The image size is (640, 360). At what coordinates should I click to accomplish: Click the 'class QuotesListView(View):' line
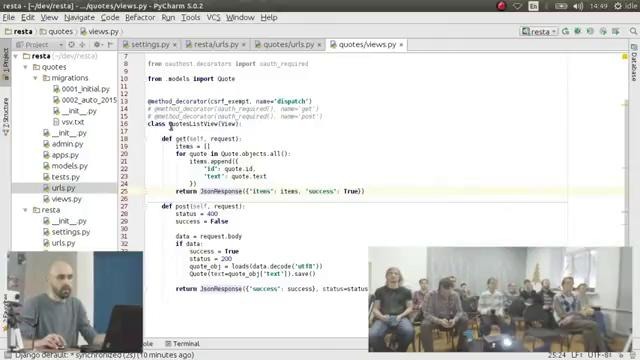pyautogui.click(x=195, y=124)
